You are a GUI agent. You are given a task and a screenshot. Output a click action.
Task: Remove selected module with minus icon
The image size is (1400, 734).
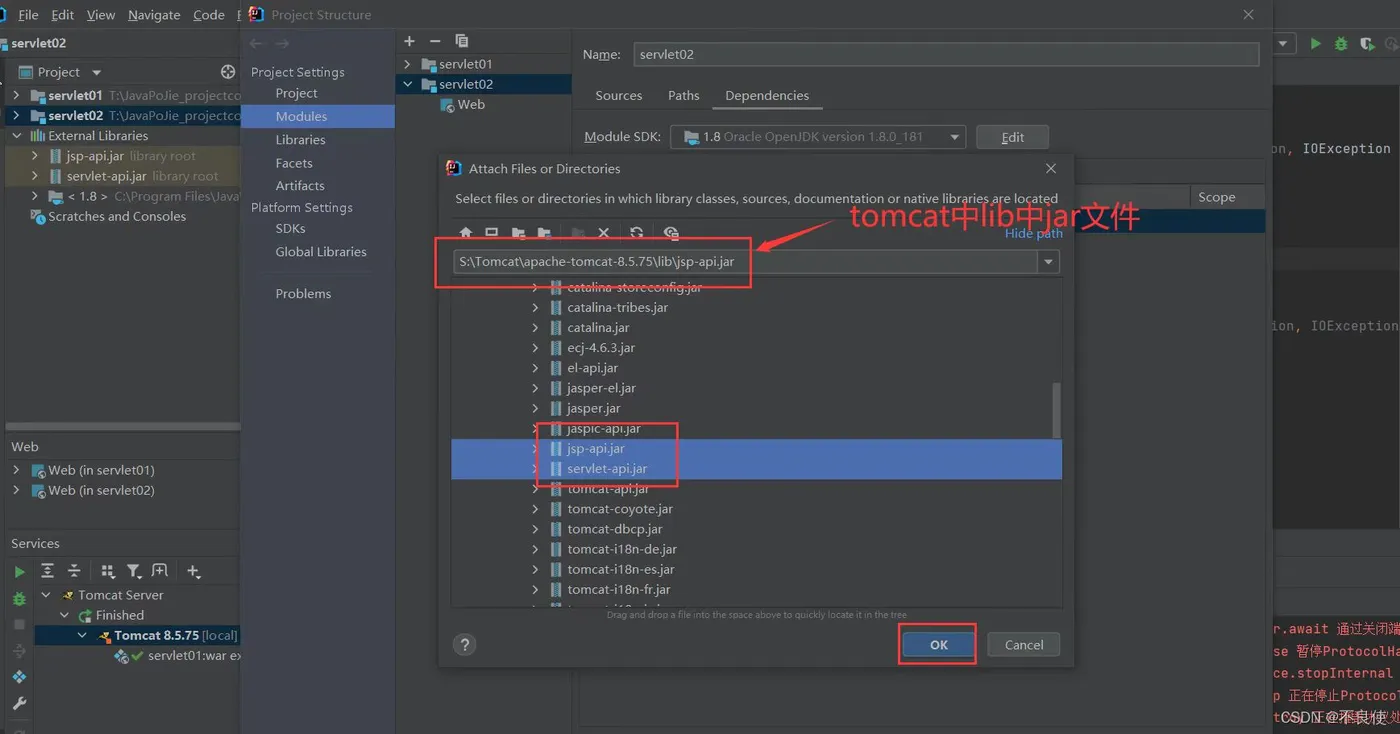pos(434,41)
